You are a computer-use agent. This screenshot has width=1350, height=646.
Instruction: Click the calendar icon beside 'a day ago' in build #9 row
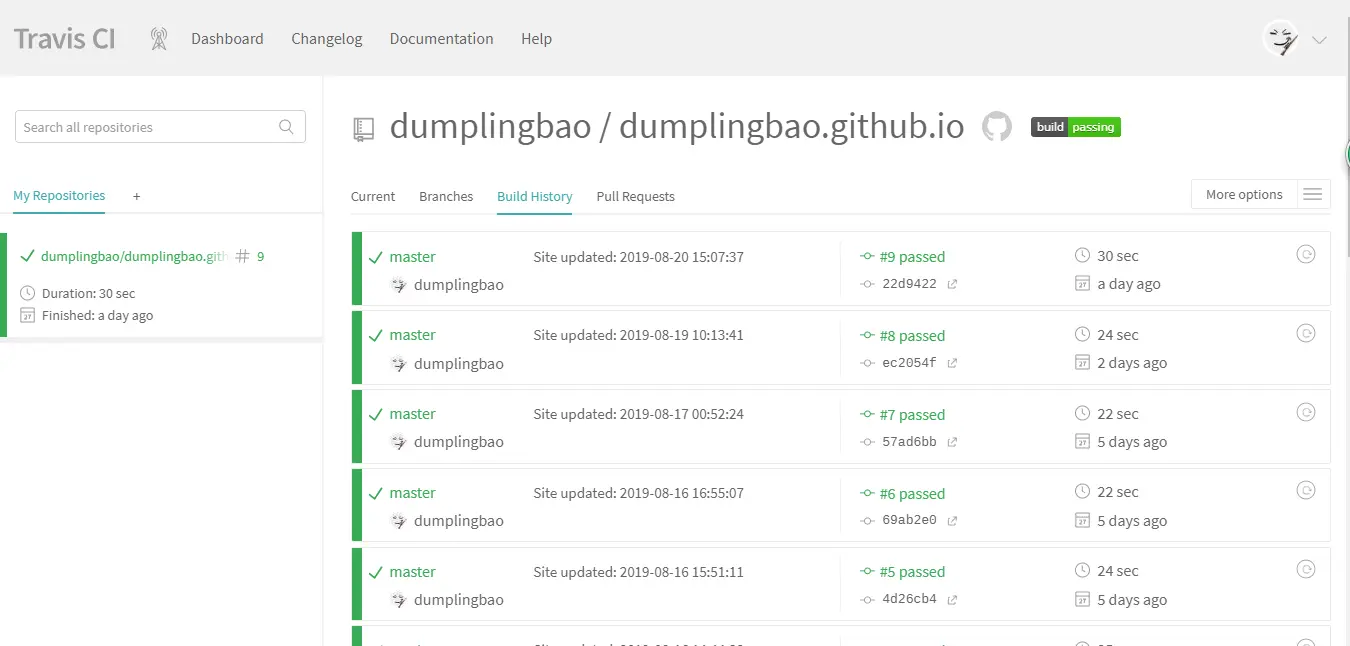(1082, 284)
